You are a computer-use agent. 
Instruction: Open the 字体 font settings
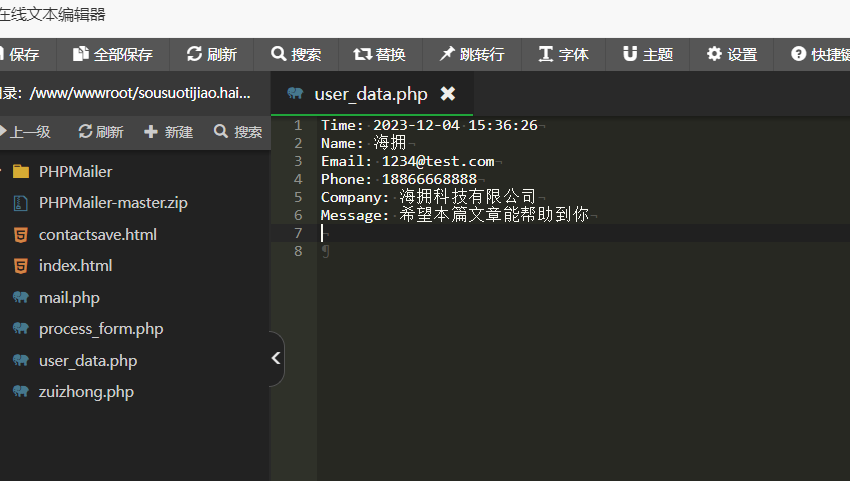563,54
